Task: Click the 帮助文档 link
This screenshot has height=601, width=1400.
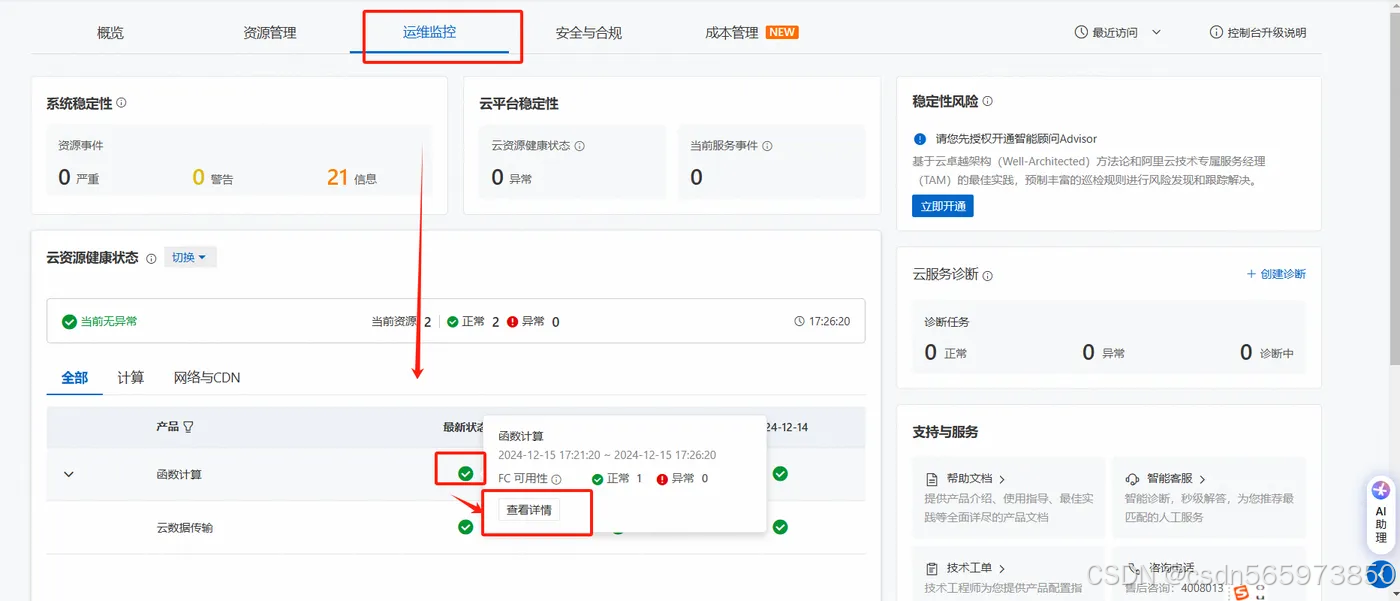Action: click(969, 479)
